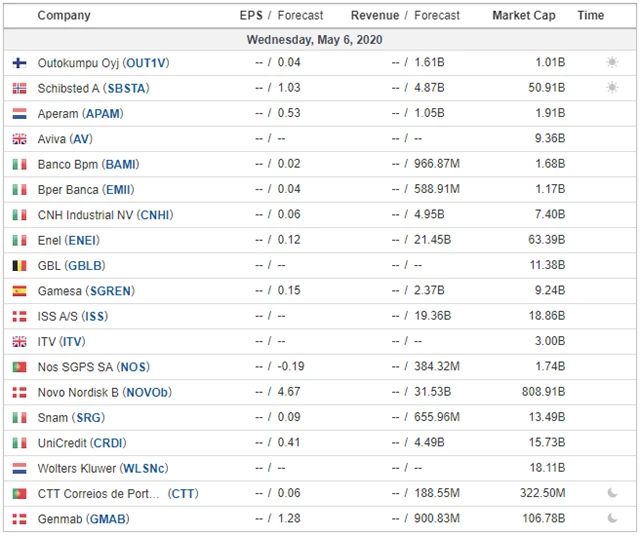Click the Finland flag icon beside Outokumpu

[19, 63]
